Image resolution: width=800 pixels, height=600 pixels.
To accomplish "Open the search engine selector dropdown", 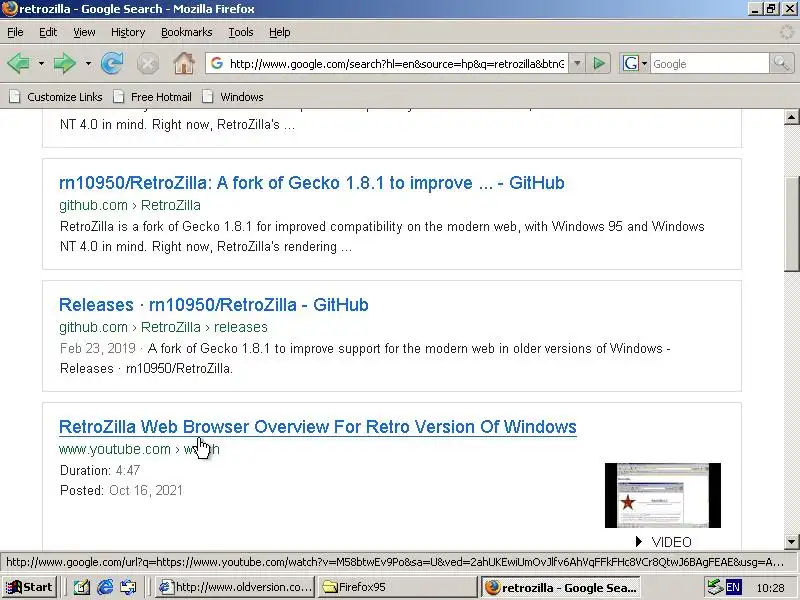I will click(x=634, y=64).
